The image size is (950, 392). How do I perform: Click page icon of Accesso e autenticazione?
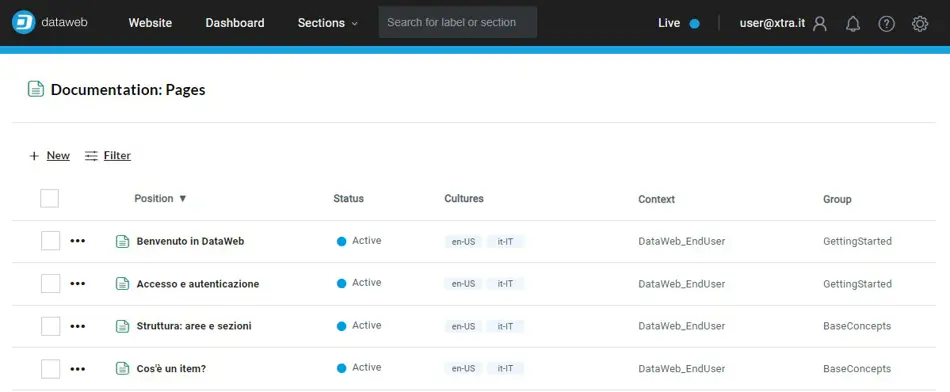122,284
